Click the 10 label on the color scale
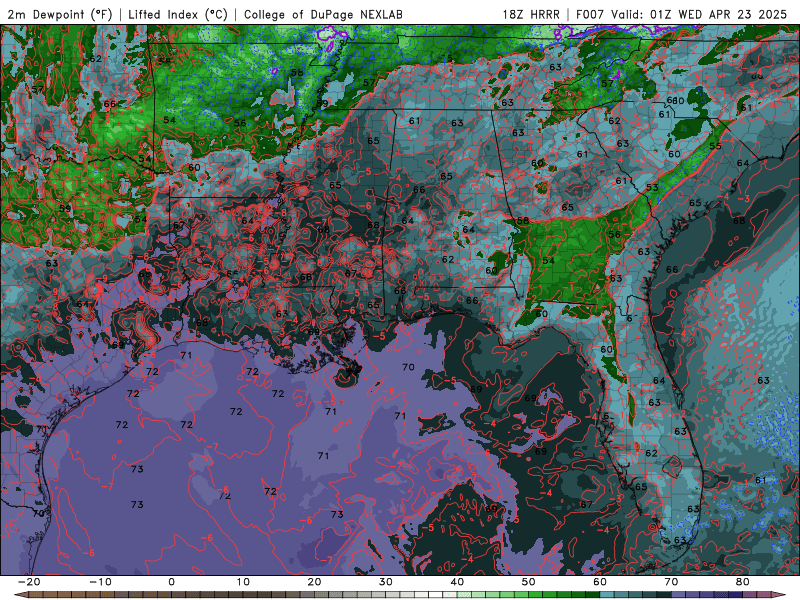This screenshot has width=800, height=600. coord(243,582)
